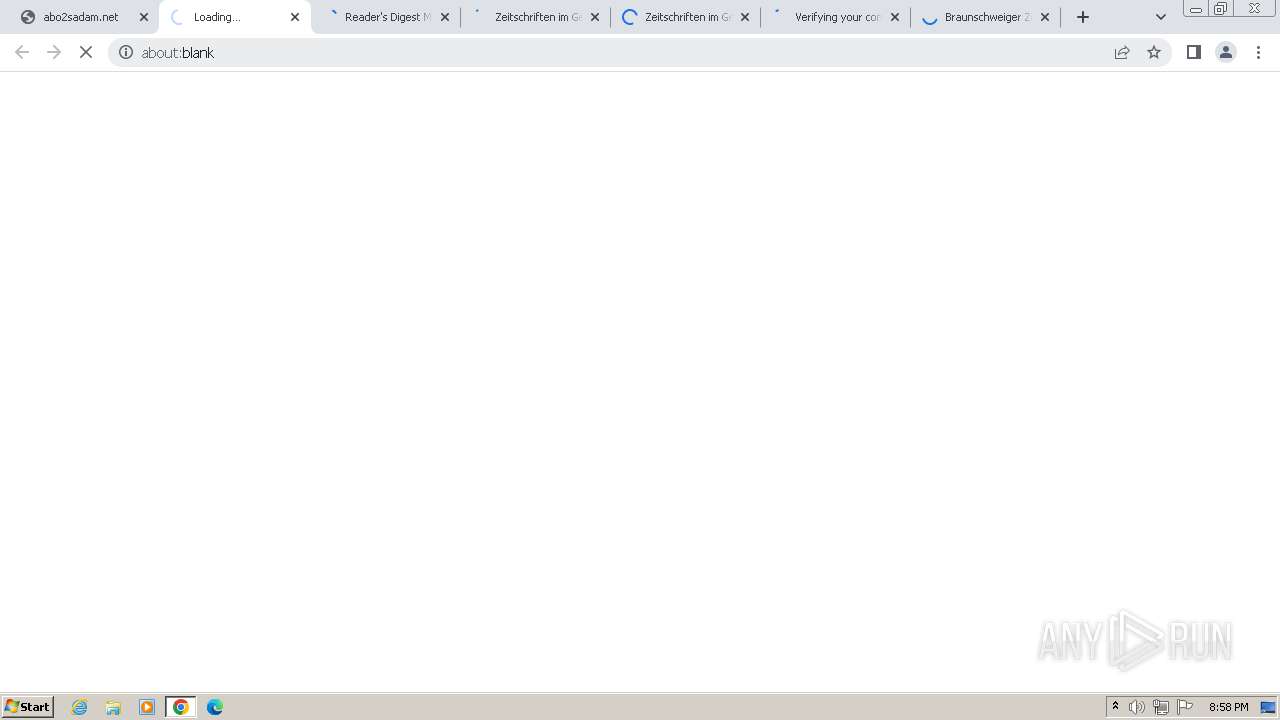Switch to the Braunschweiger Zeitung tab
Viewport: 1280px width, 720px height.
click(x=987, y=17)
